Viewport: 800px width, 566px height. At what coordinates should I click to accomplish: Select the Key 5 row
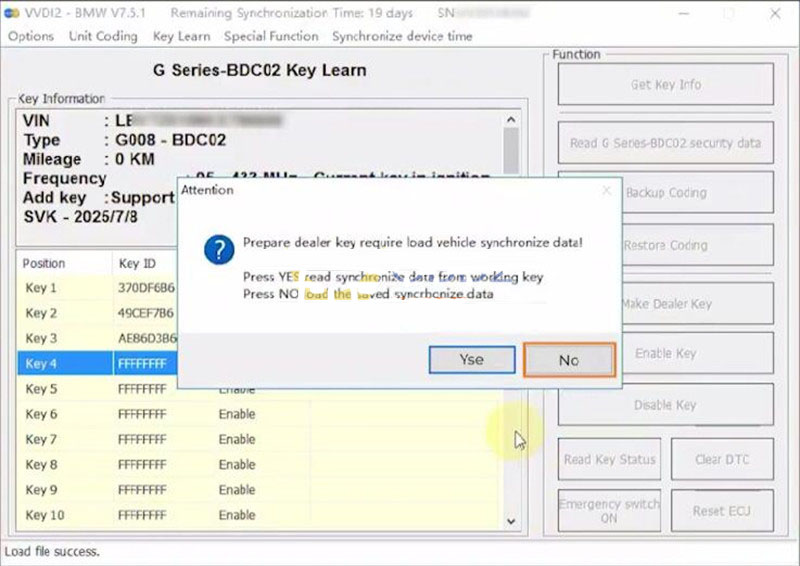259,389
